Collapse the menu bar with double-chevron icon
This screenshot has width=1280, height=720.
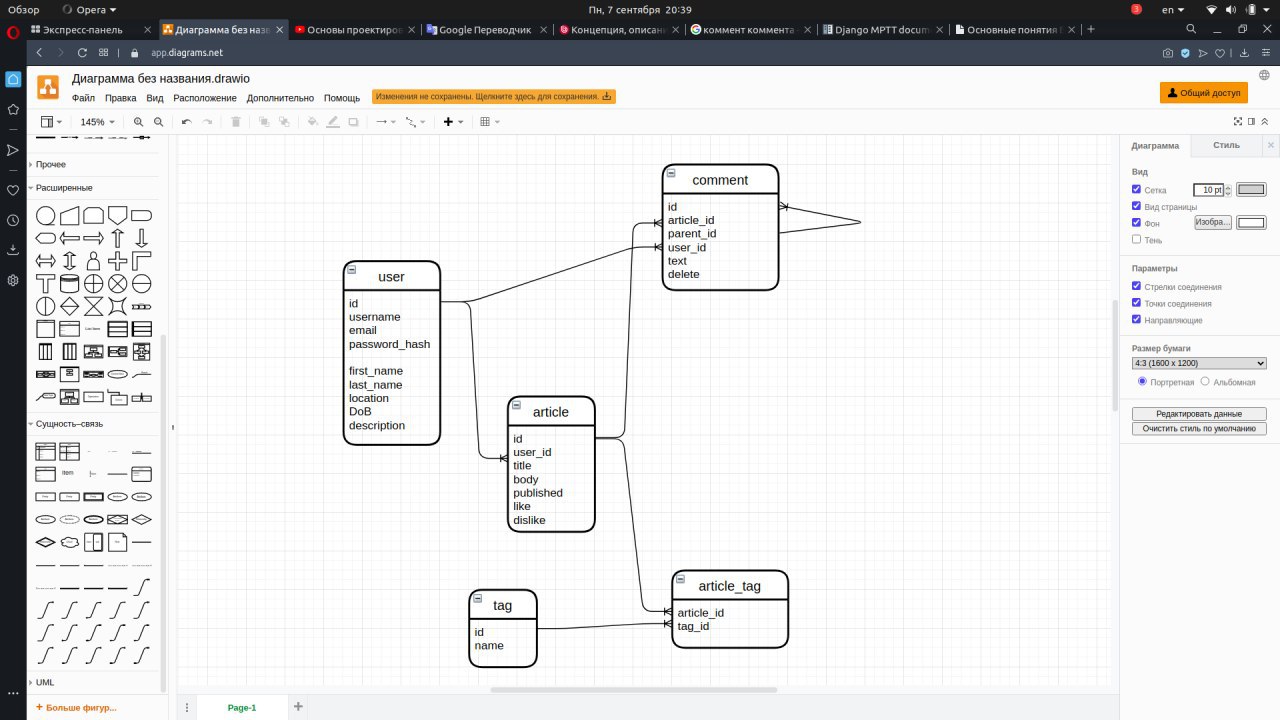click(x=1265, y=122)
